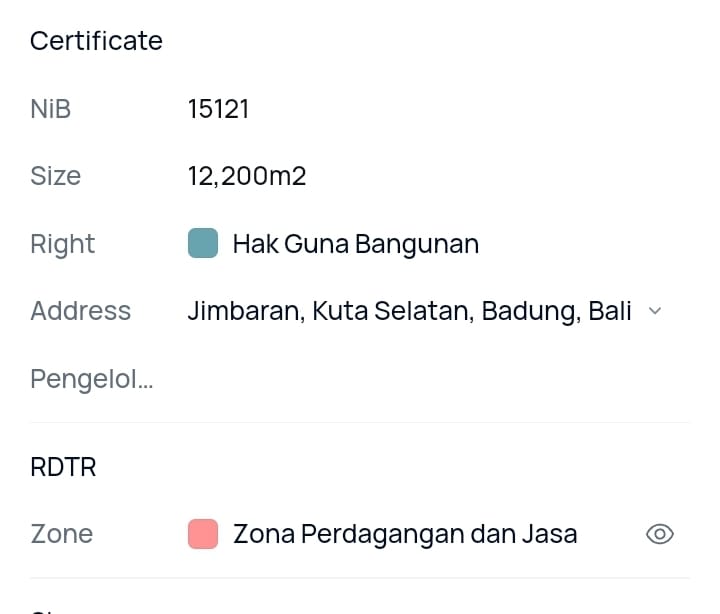Click the Right field label
The image size is (720, 614).
63,243
